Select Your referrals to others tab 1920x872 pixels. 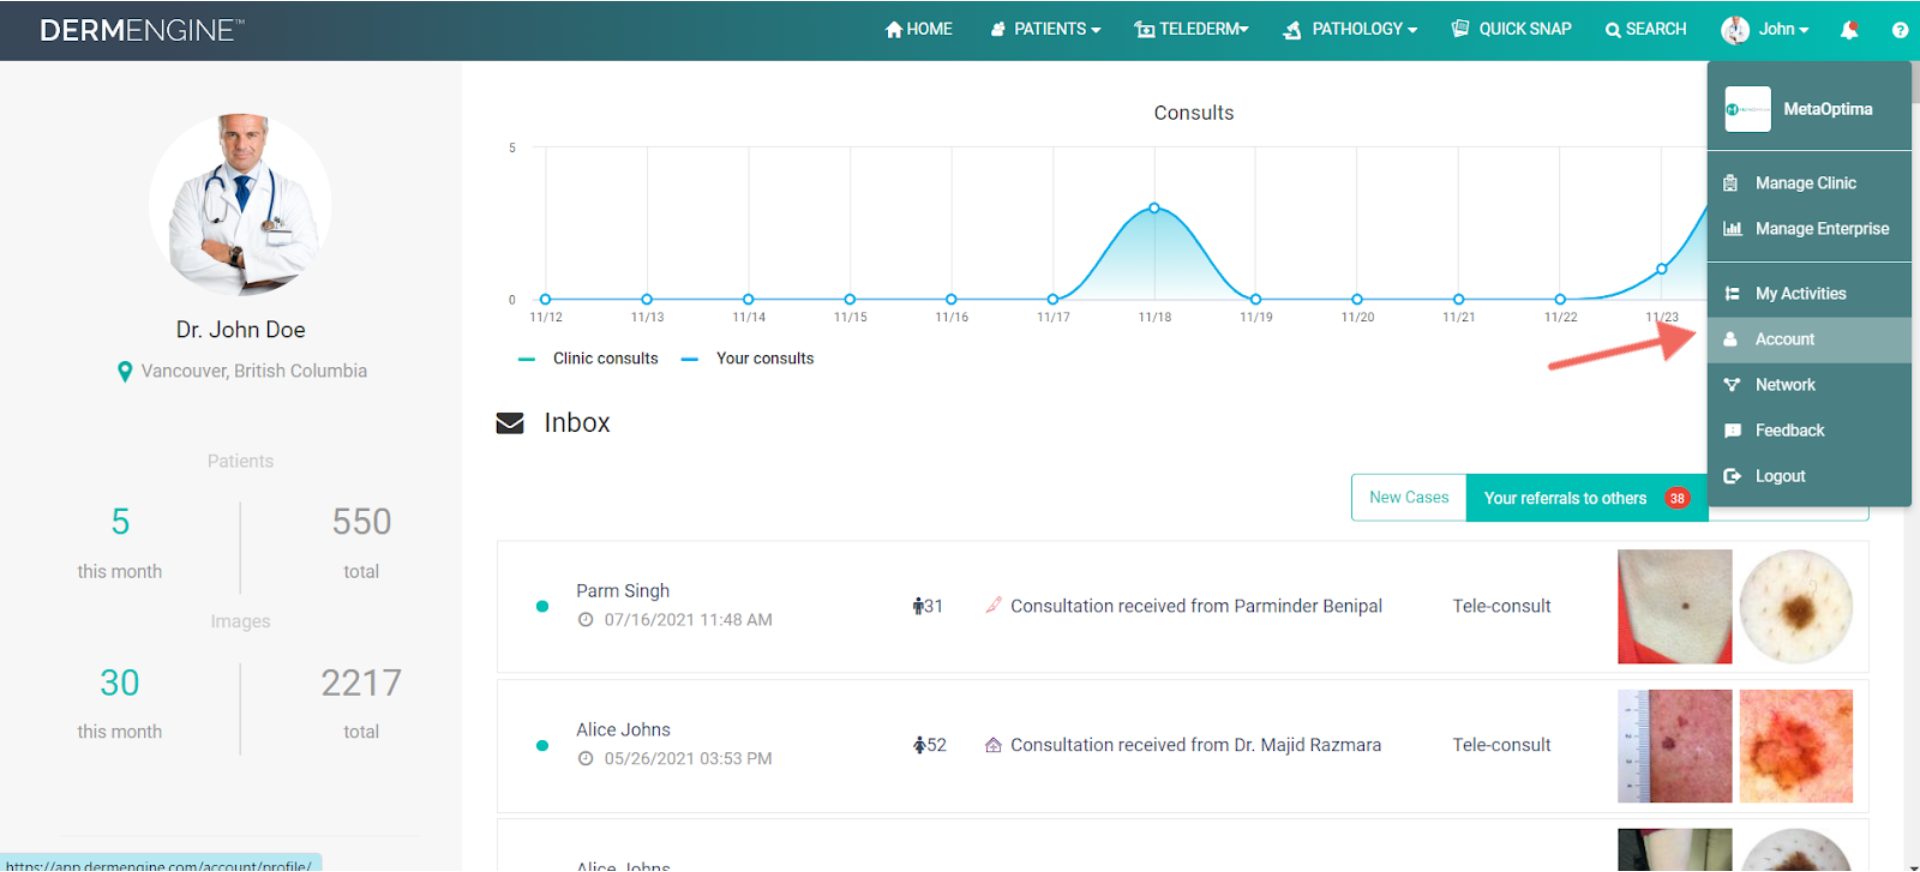pyautogui.click(x=1587, y=498)
